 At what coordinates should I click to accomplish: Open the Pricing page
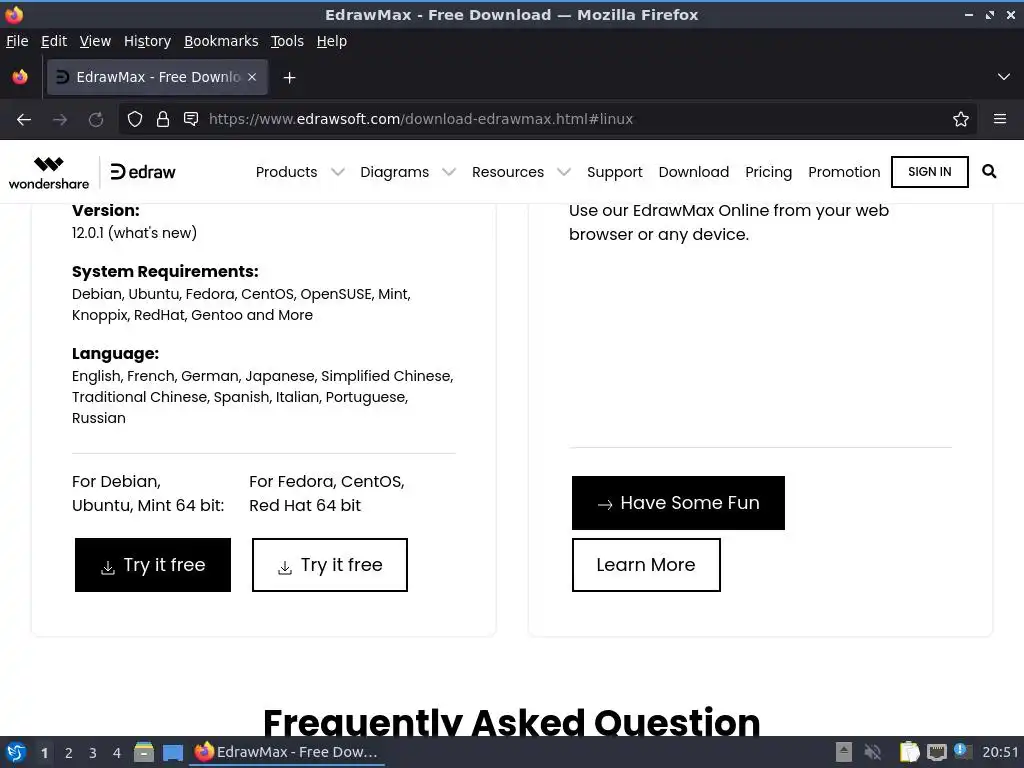[768, 172]
